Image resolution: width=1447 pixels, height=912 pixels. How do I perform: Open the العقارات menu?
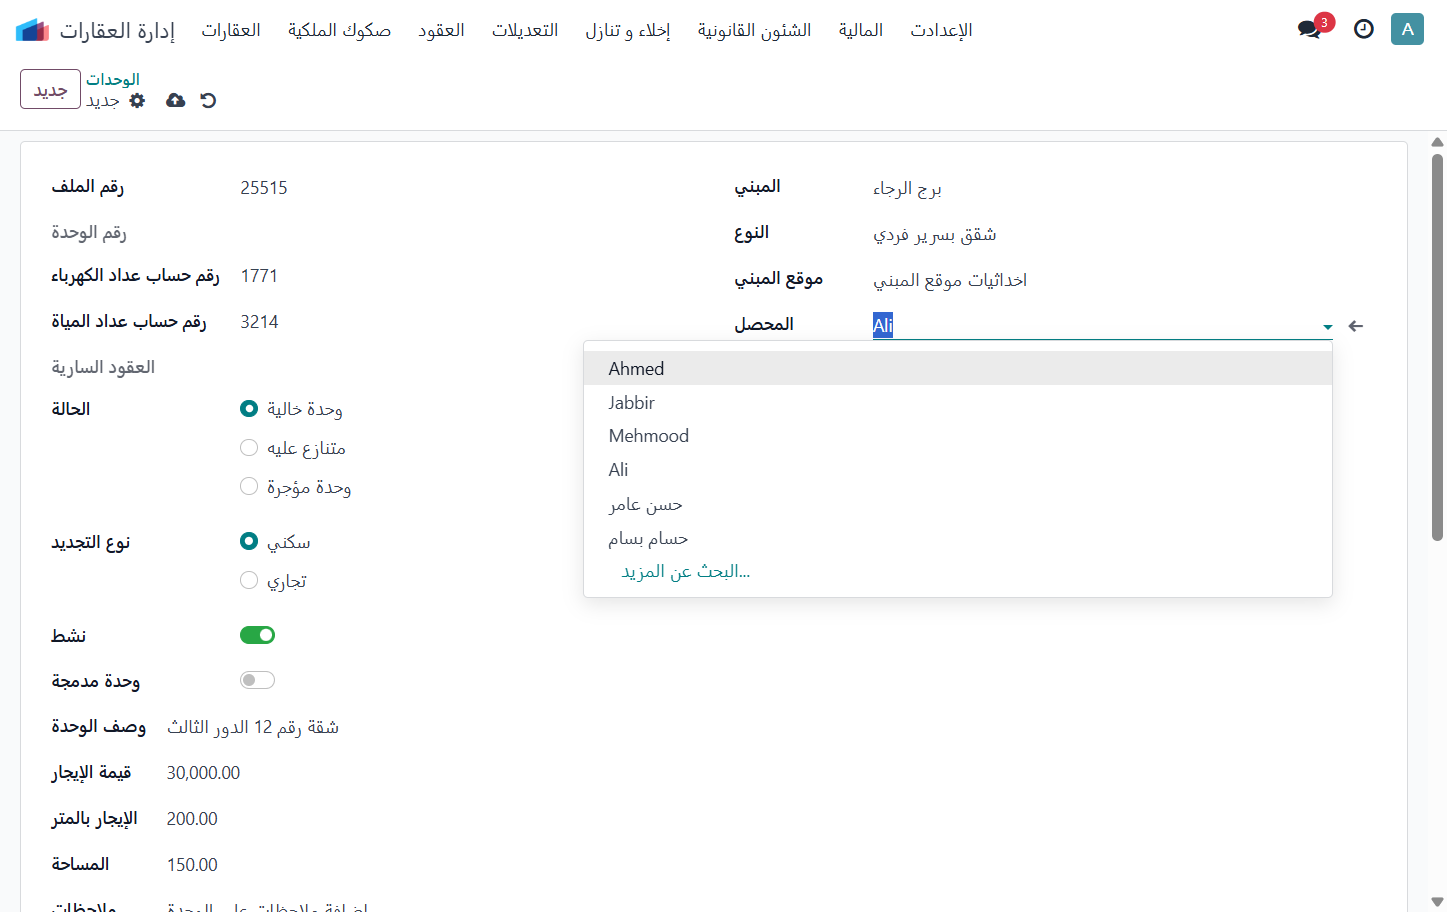231,30
